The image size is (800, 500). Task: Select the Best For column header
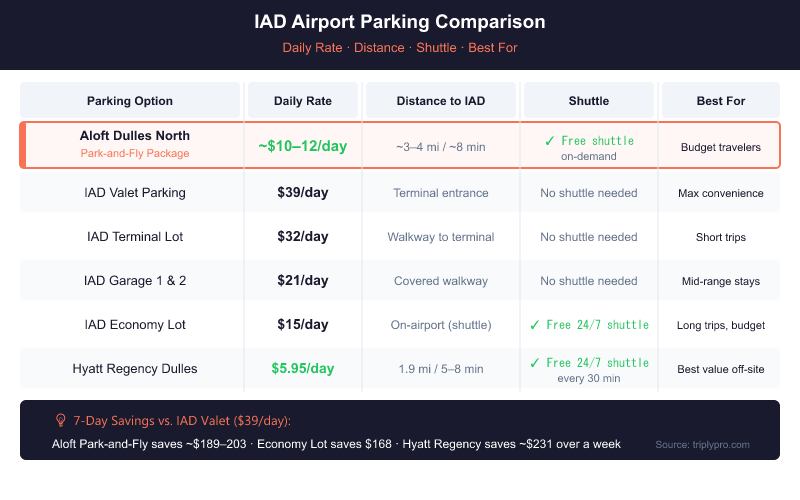720,101
